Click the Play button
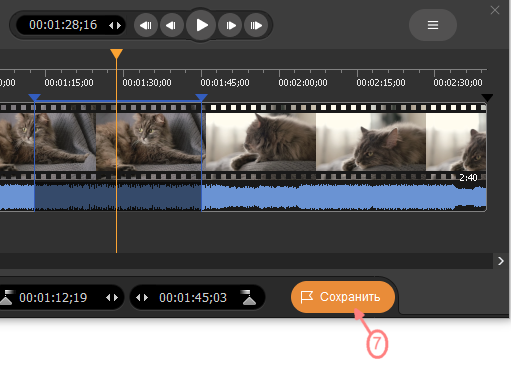 click(x=201, y=25)
